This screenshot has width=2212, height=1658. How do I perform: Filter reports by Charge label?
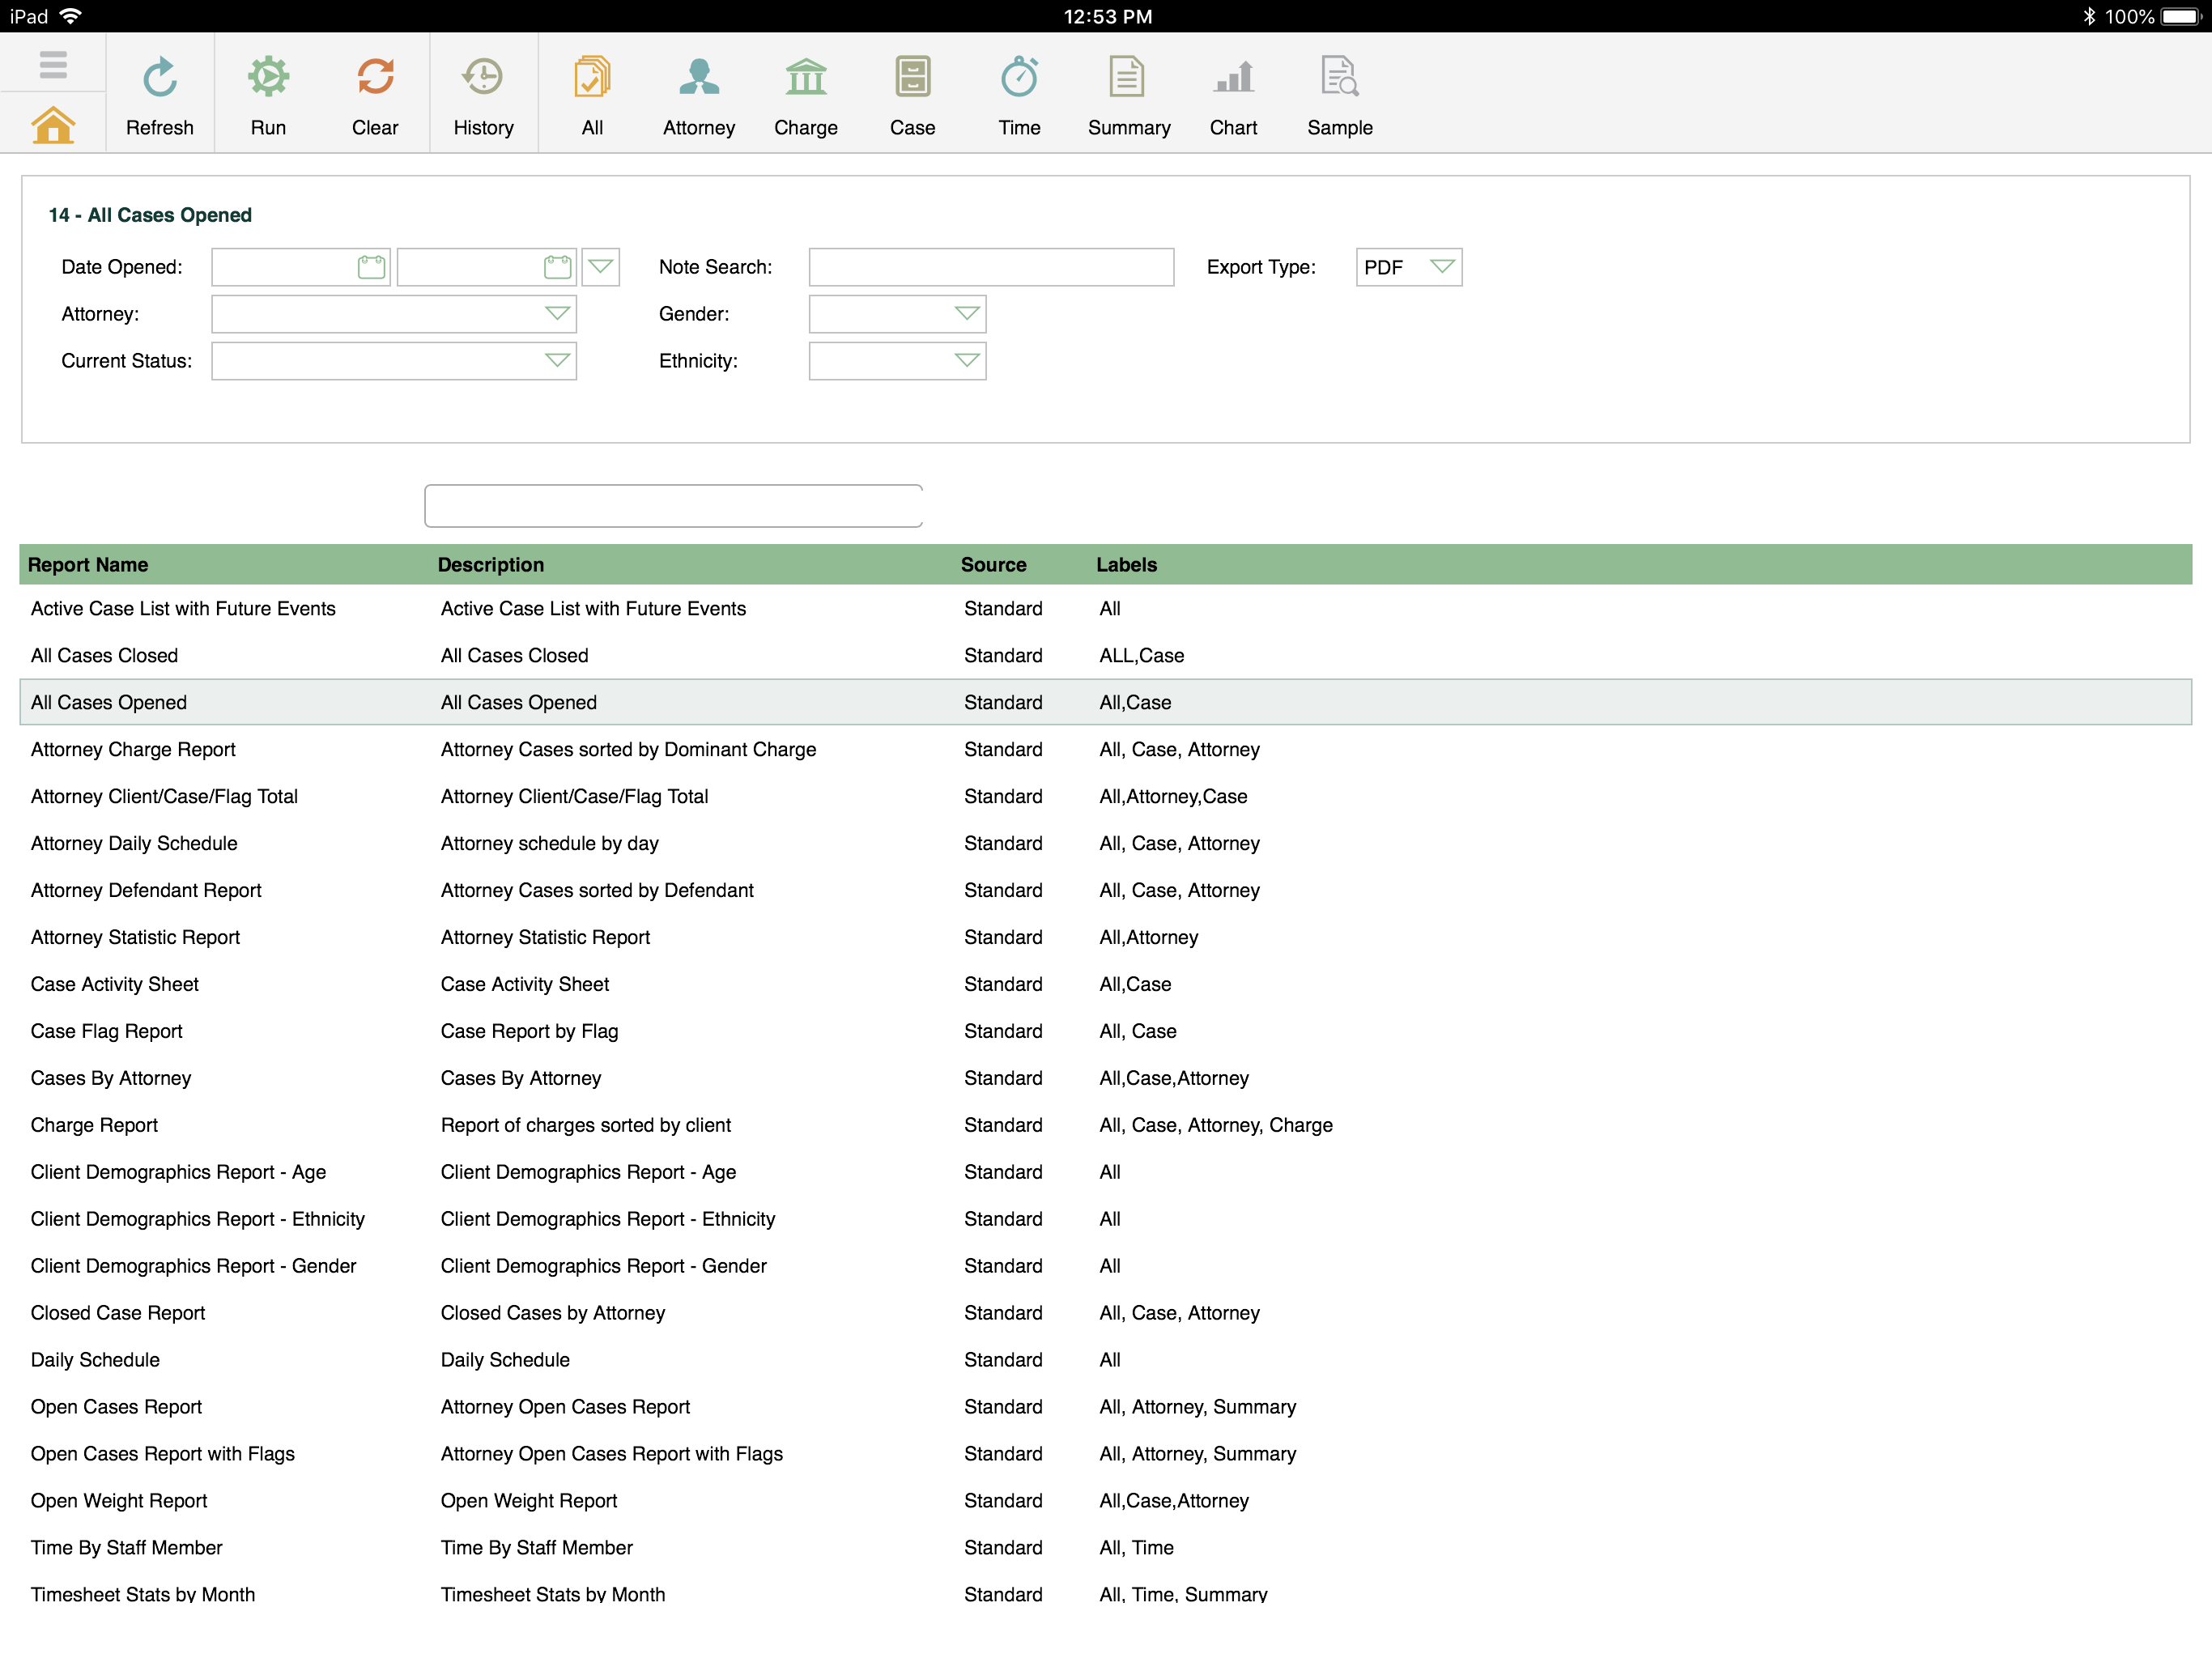pos(806,96)
